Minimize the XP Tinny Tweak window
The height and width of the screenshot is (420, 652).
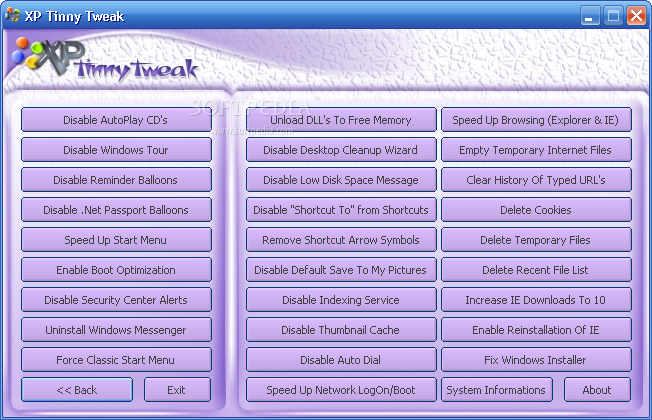pos(590,16)
